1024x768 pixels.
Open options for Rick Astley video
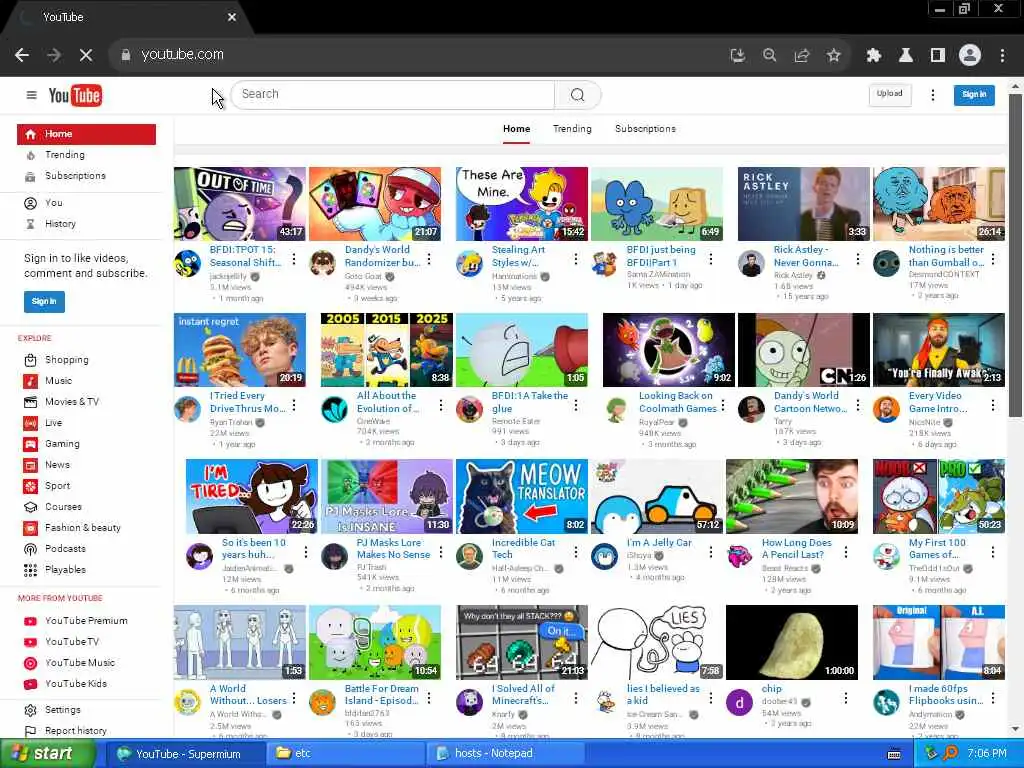(857, 259)
